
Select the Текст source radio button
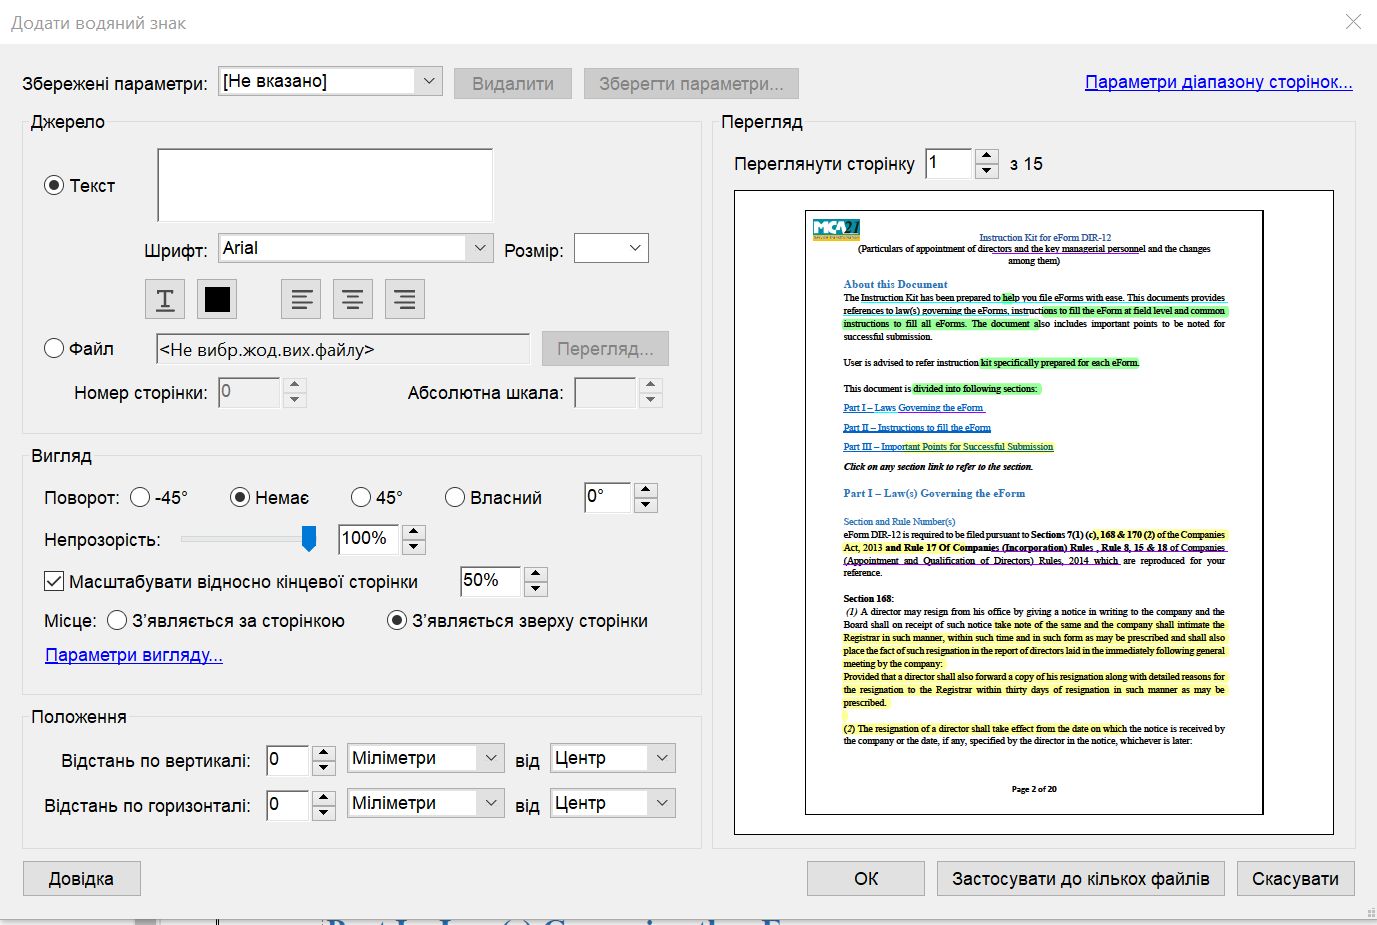(x=54, y=185)
